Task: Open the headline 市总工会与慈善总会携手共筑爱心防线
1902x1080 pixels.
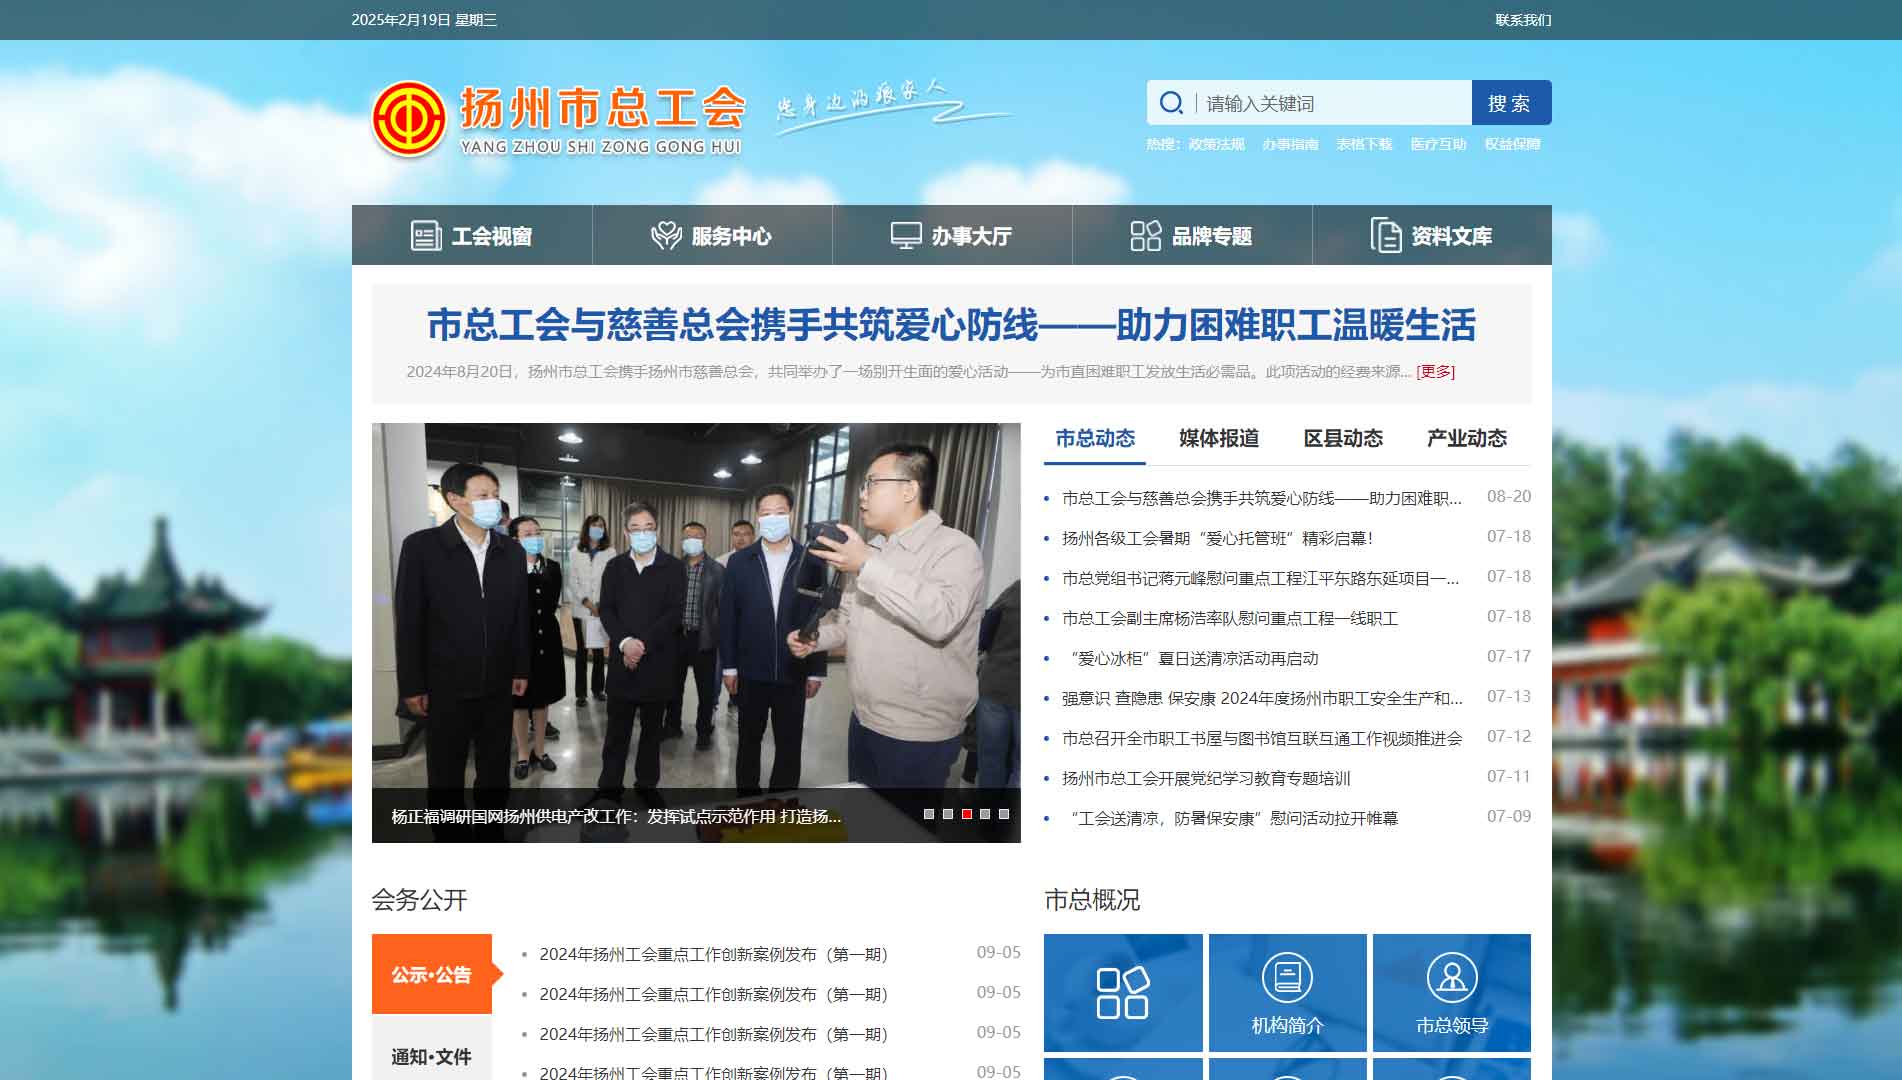Action: [x=951, y=325]
